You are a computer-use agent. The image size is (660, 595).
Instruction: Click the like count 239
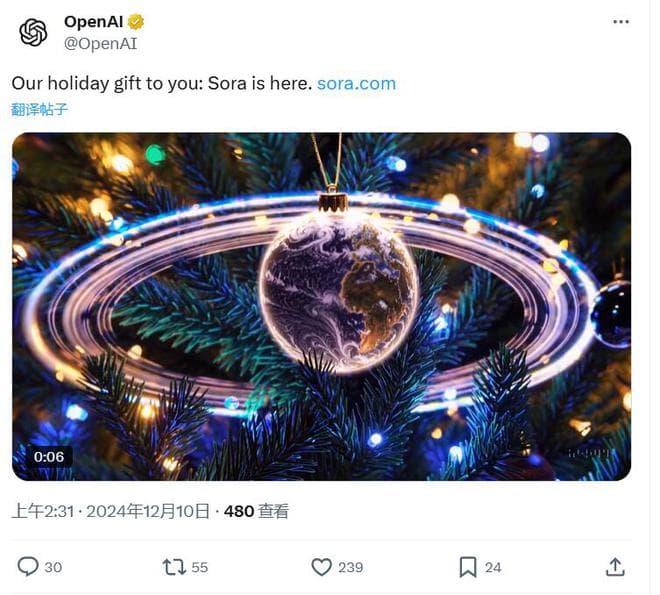[350, 567]
